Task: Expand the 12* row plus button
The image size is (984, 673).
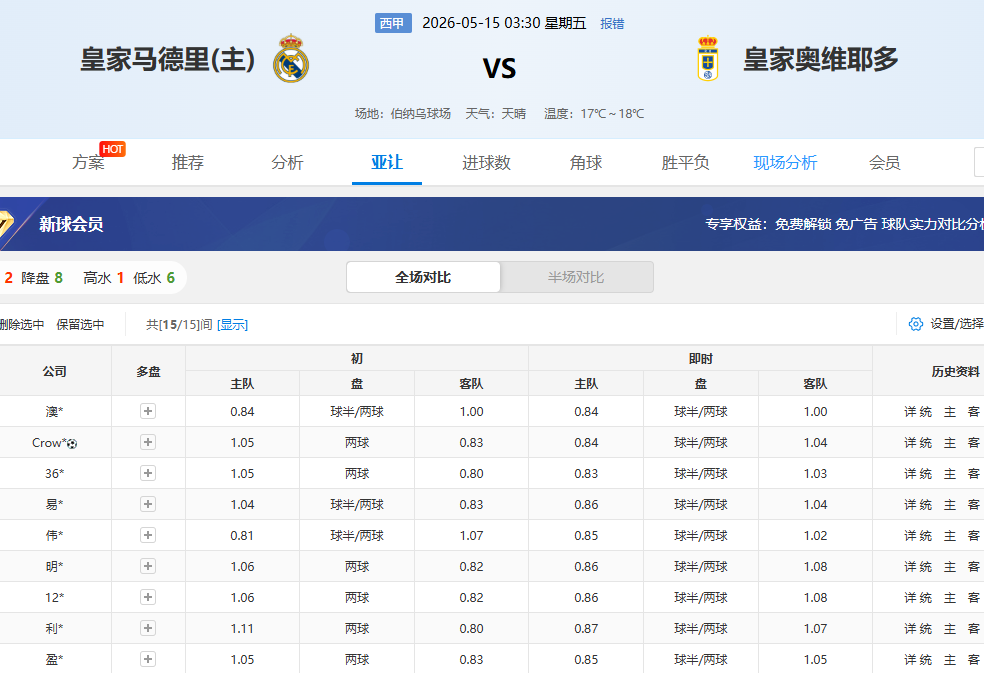Action: coord(148,597)
